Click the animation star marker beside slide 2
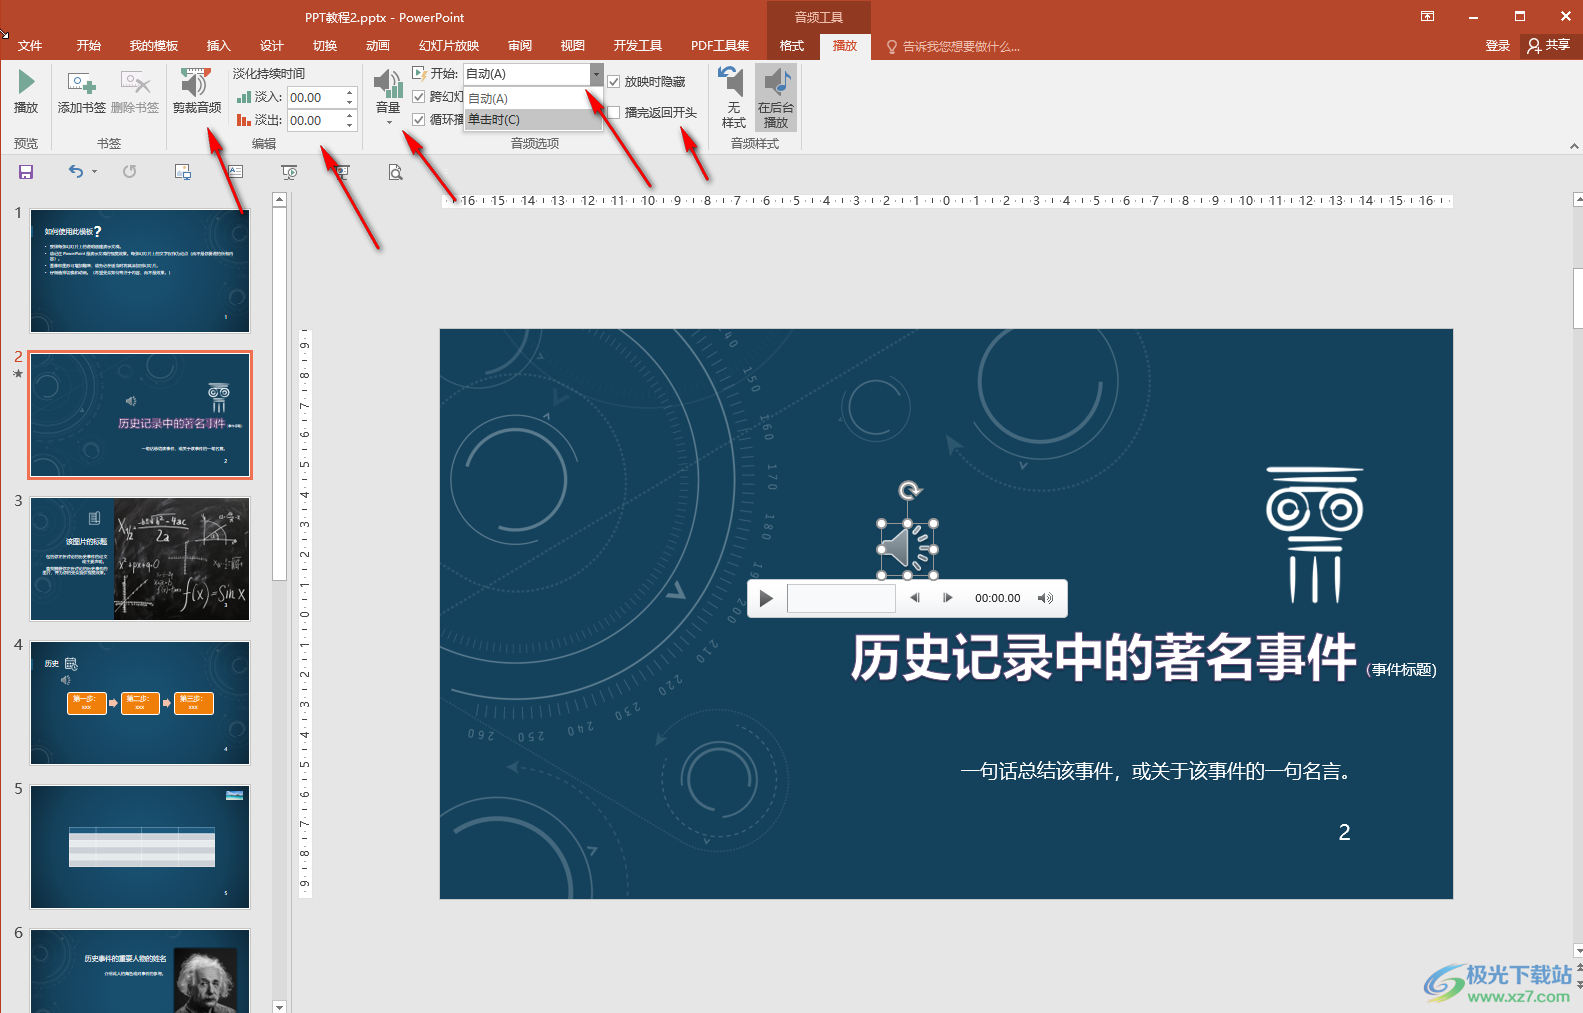 click(18, 374)
